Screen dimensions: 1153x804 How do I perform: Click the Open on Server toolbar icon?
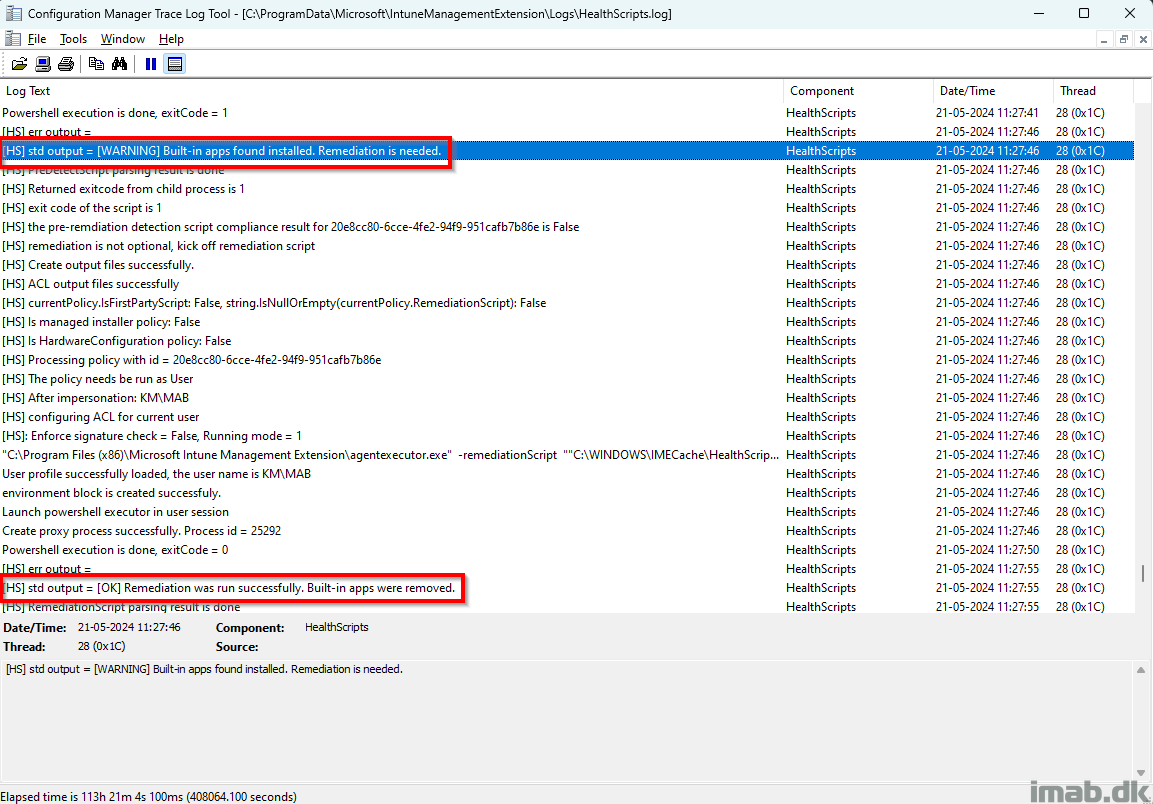(43, 64)
